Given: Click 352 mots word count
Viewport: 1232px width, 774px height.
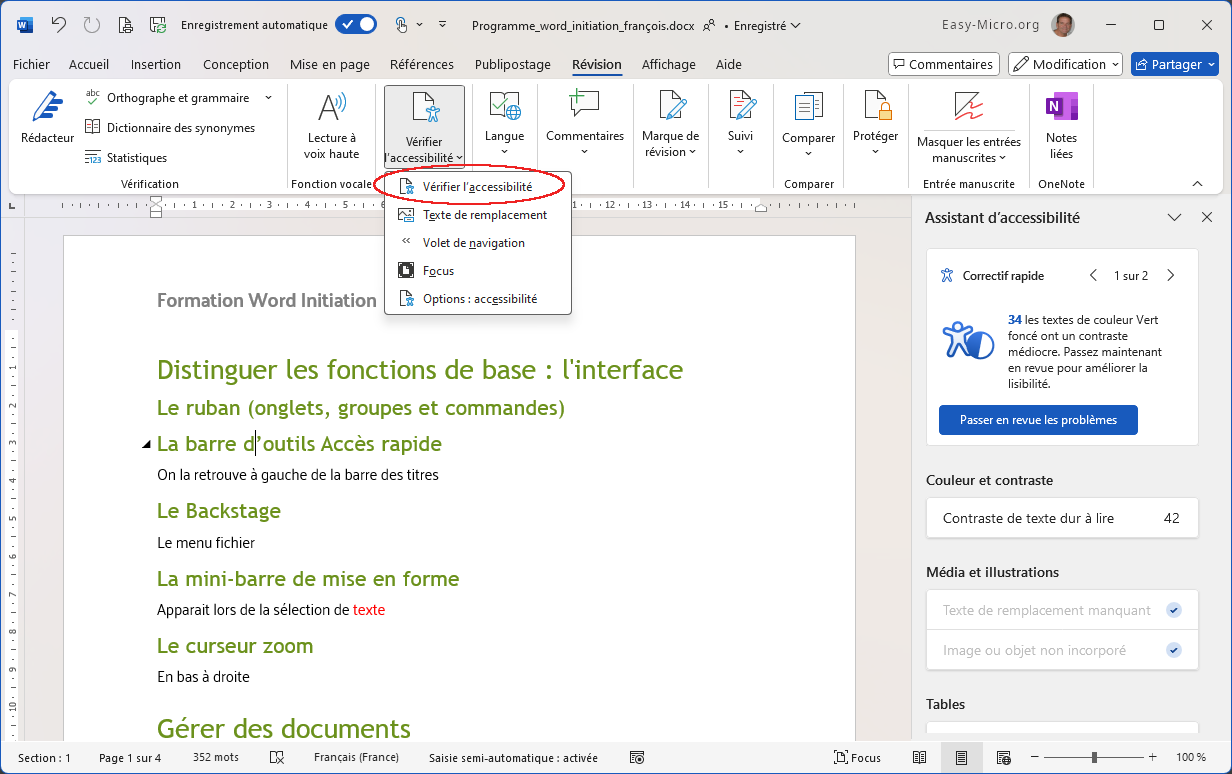Looking at the screenshot, I should [216, 758].
